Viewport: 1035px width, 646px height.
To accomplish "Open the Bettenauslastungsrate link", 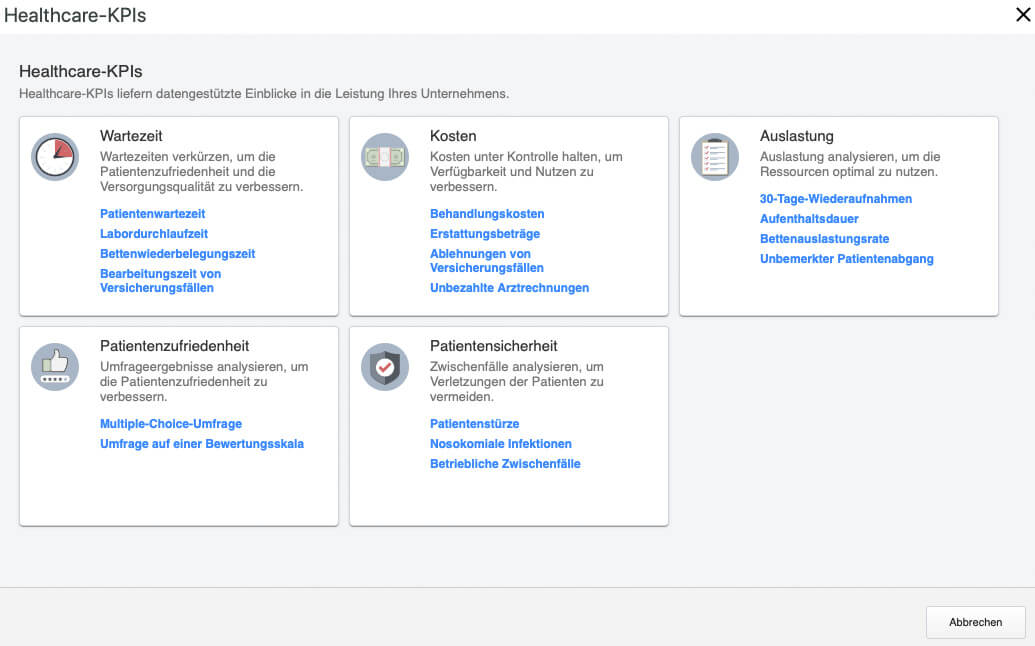I will click(x=824, y=239).
